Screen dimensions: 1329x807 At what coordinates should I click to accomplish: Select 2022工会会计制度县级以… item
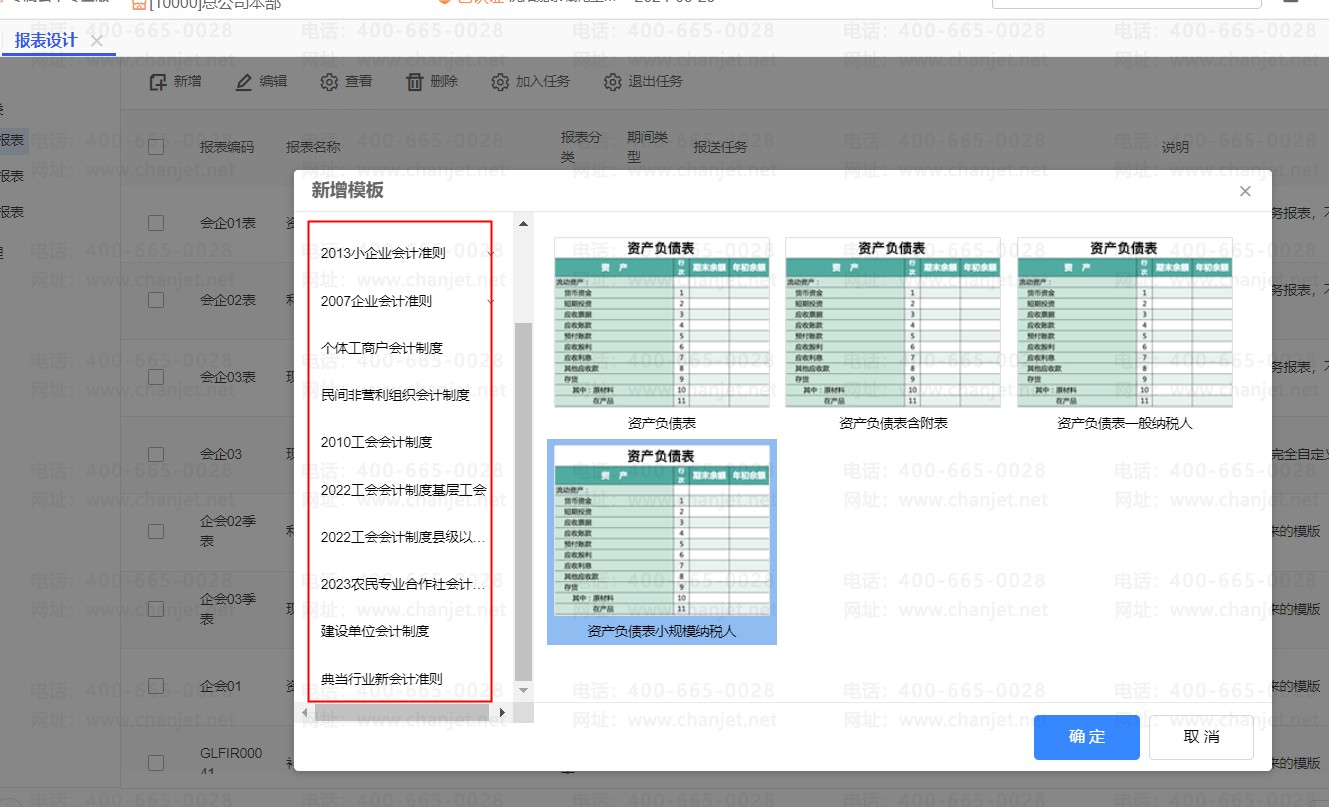tap(403, 537)
